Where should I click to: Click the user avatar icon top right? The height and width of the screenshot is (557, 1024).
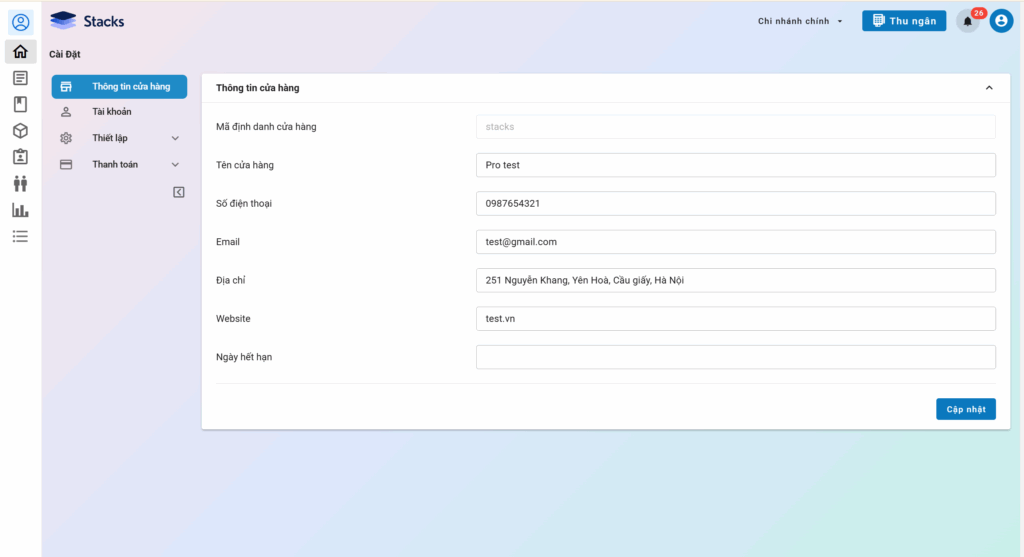[1001, 21]
